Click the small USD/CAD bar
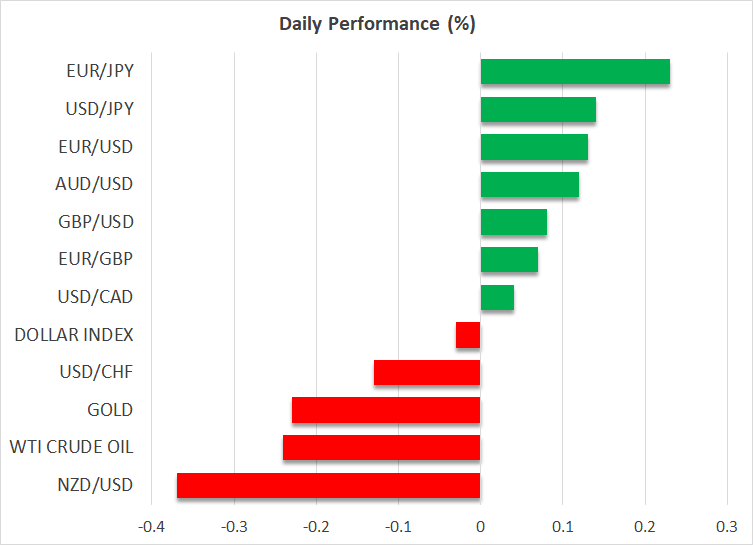Screen dimensions: 753x545 coord(497,298)
